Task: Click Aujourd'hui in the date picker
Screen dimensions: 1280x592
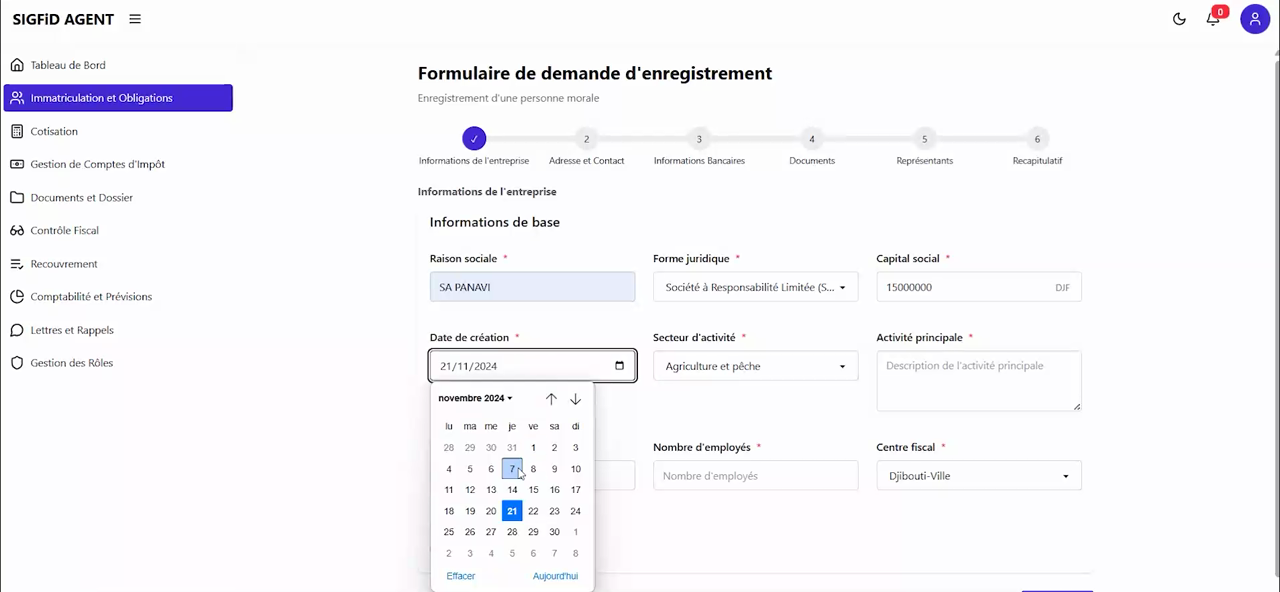Action: [555, 576]
